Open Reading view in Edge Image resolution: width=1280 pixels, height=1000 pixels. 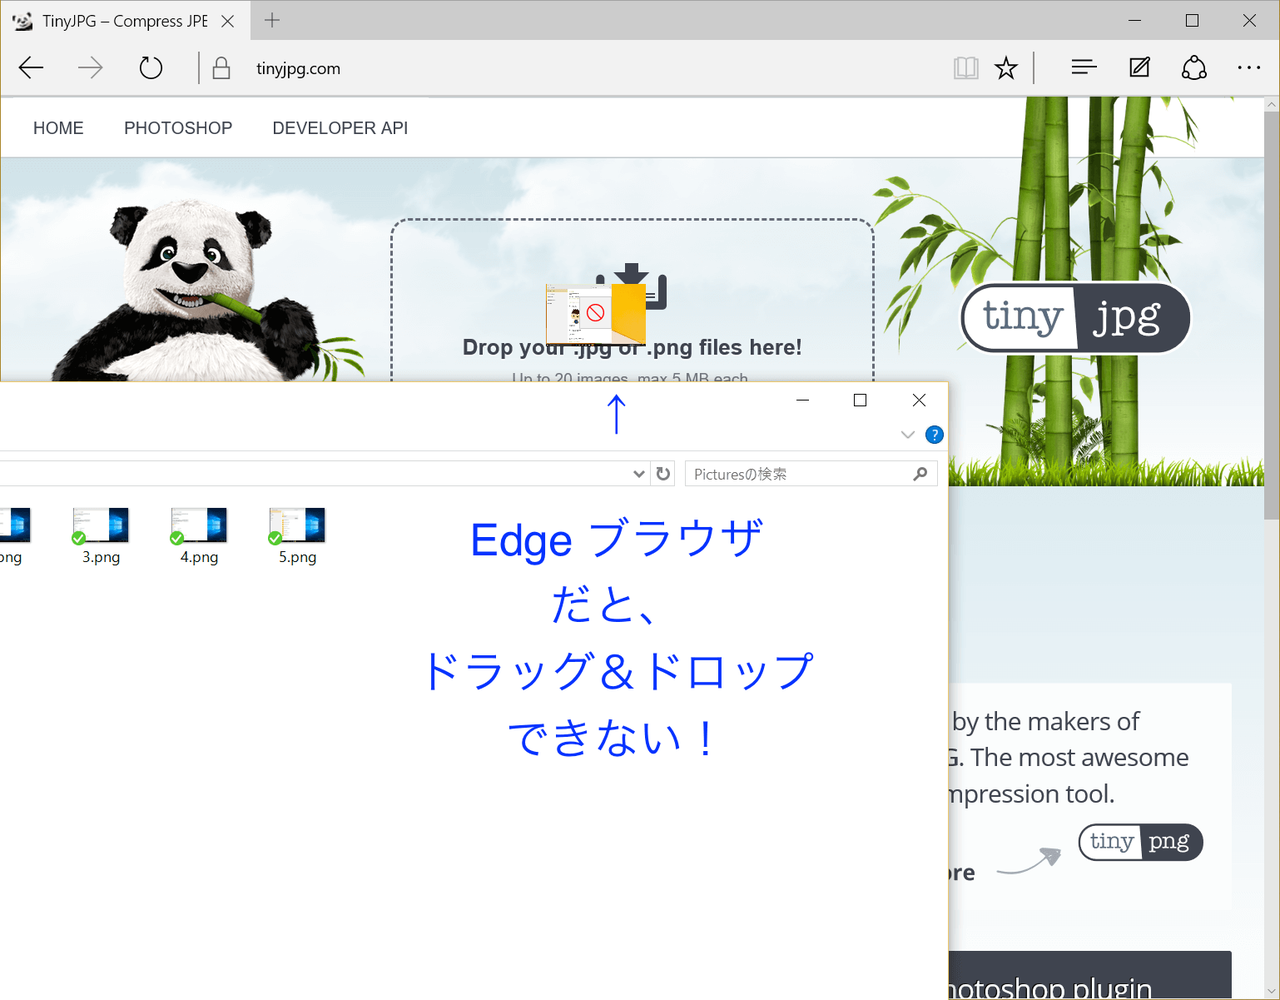(x=966, y=68)
